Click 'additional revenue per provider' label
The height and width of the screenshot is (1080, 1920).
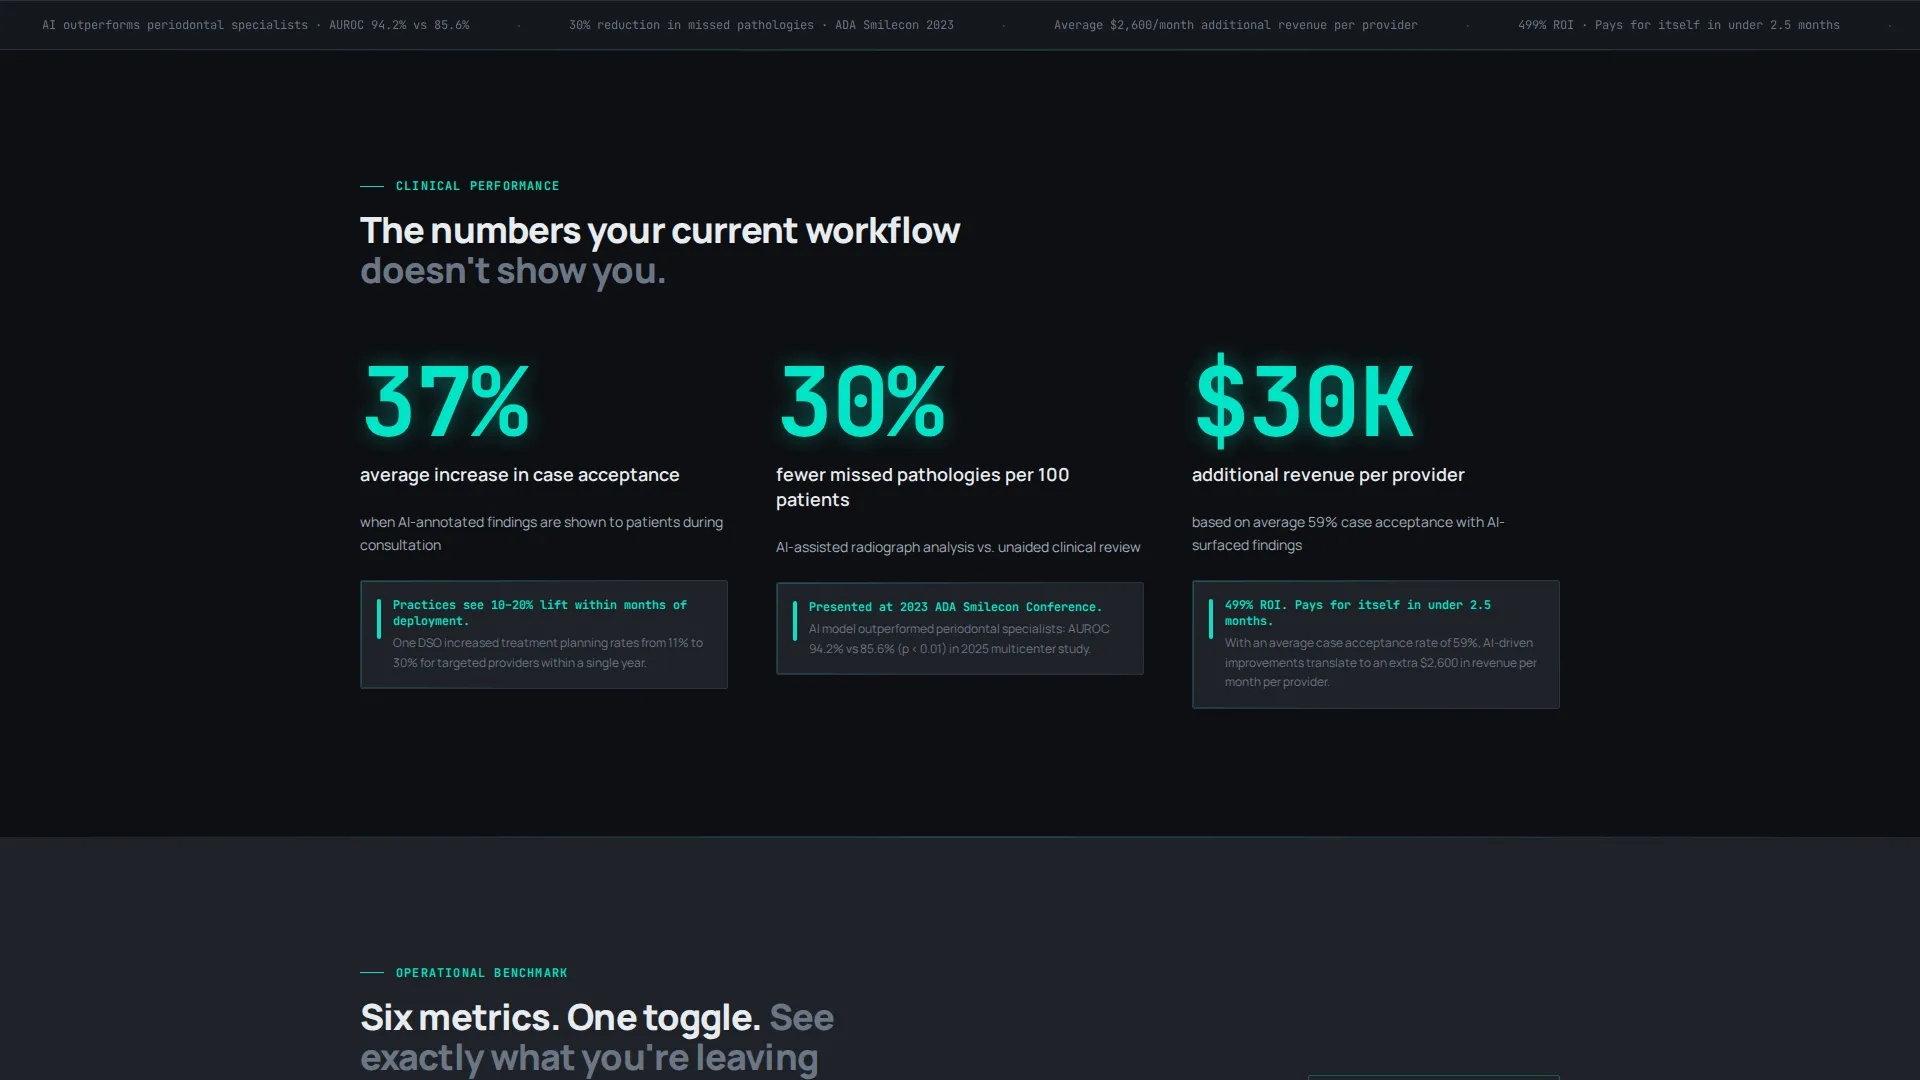pyautogui.click(x=1328, y=475)
